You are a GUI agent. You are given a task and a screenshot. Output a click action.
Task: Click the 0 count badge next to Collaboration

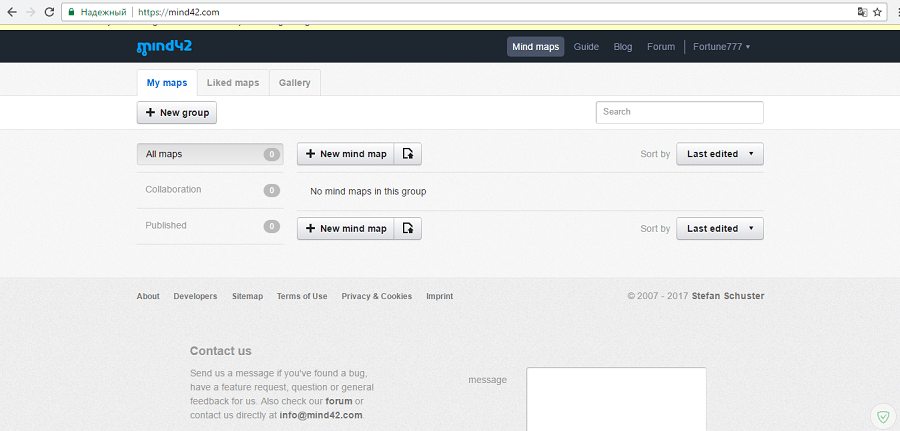[x=272, y=191]
